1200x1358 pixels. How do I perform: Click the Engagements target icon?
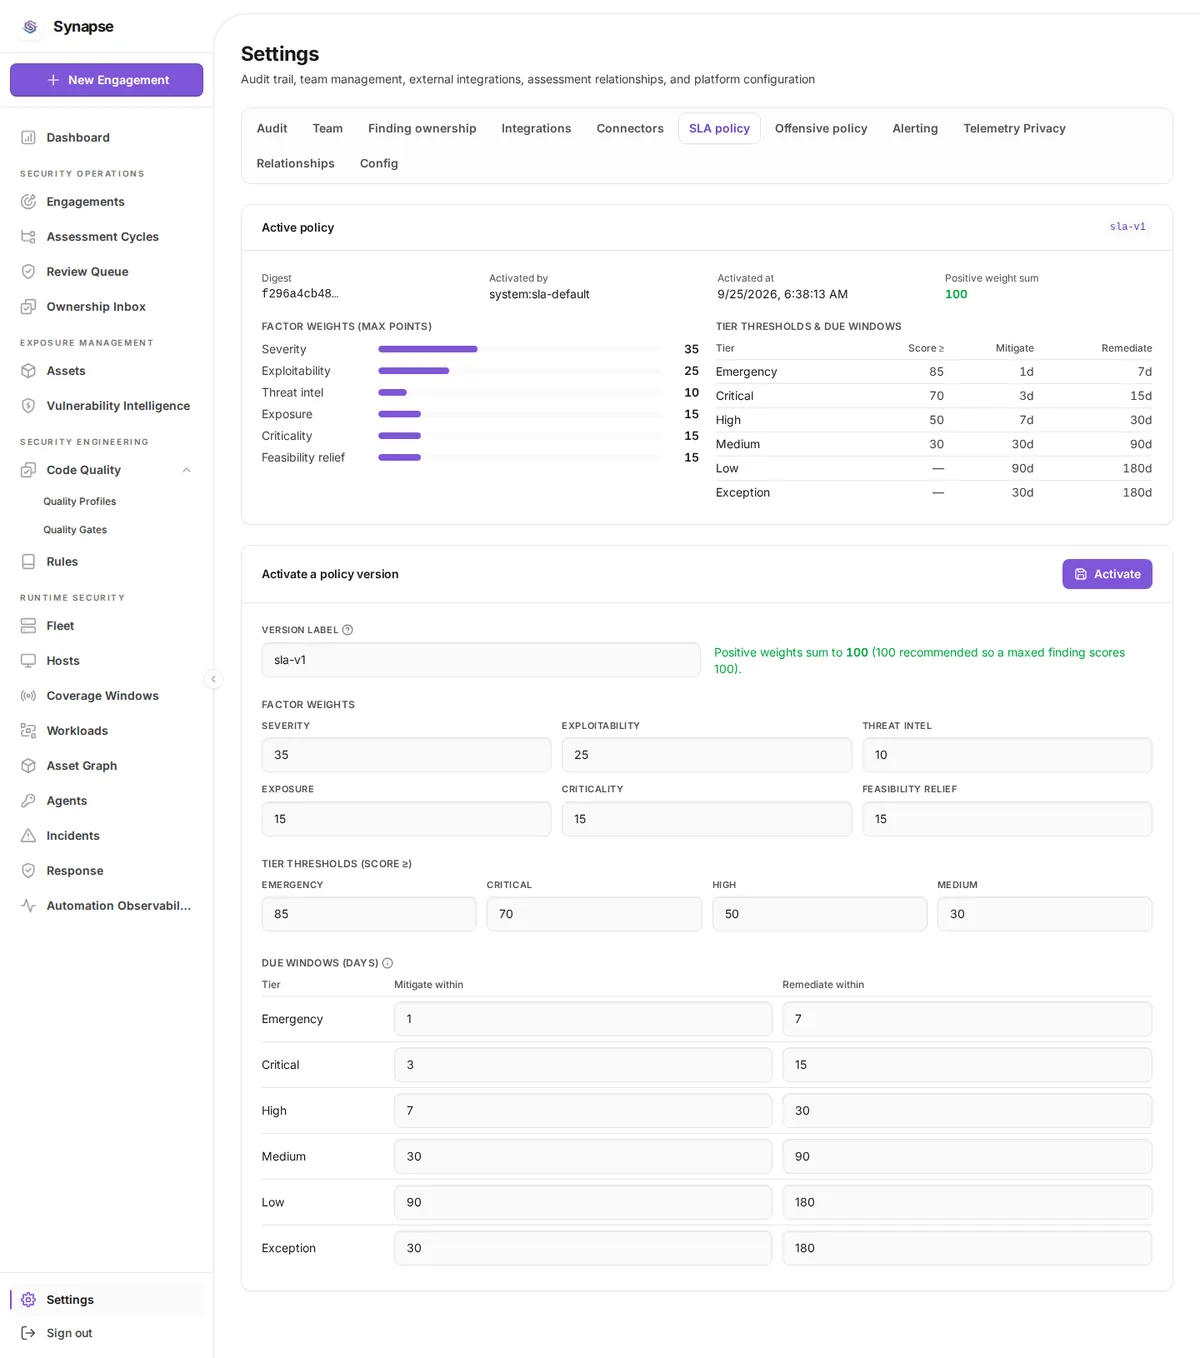click(x=28, y=202)
